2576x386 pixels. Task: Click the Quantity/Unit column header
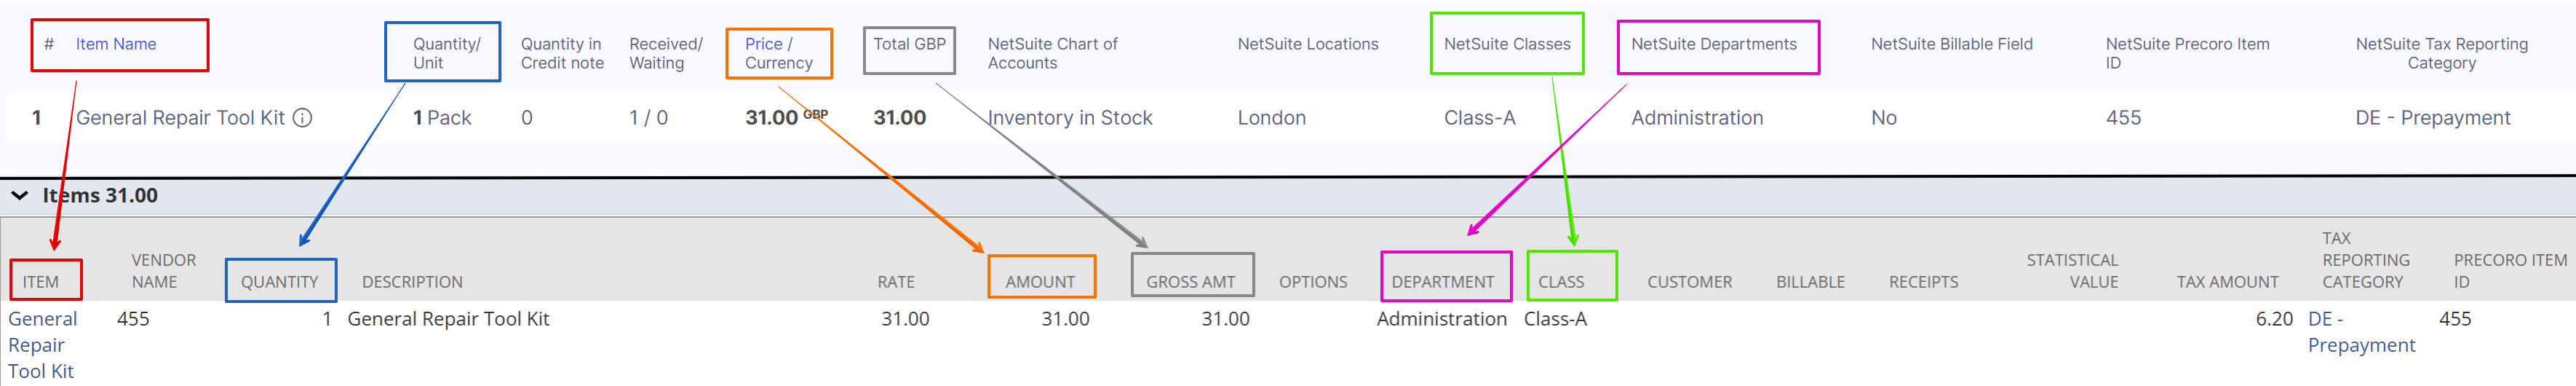tap(446, 53)
